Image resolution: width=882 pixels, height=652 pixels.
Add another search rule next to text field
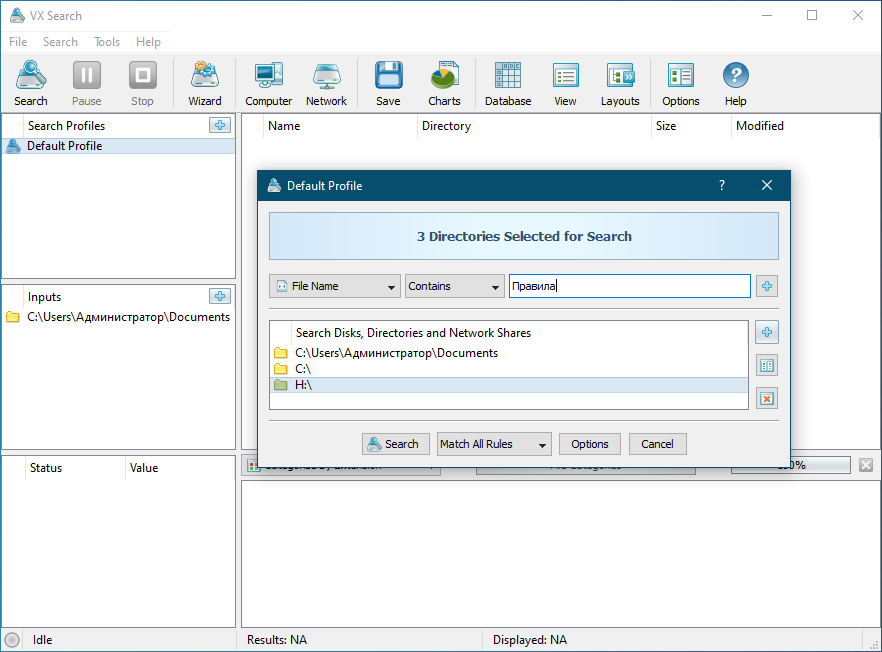click(767, 286)
